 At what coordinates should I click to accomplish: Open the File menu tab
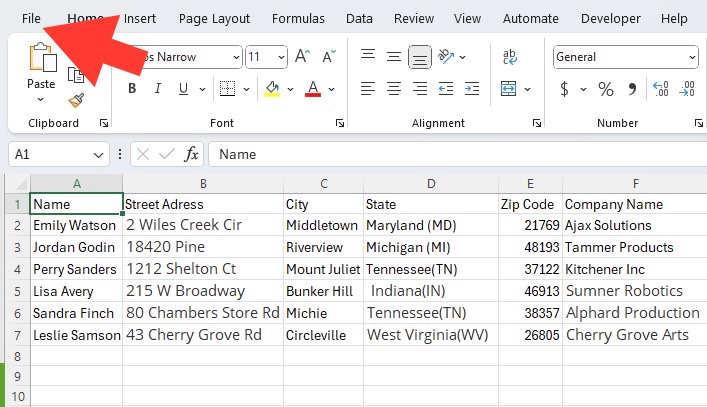tap(31, 18)
